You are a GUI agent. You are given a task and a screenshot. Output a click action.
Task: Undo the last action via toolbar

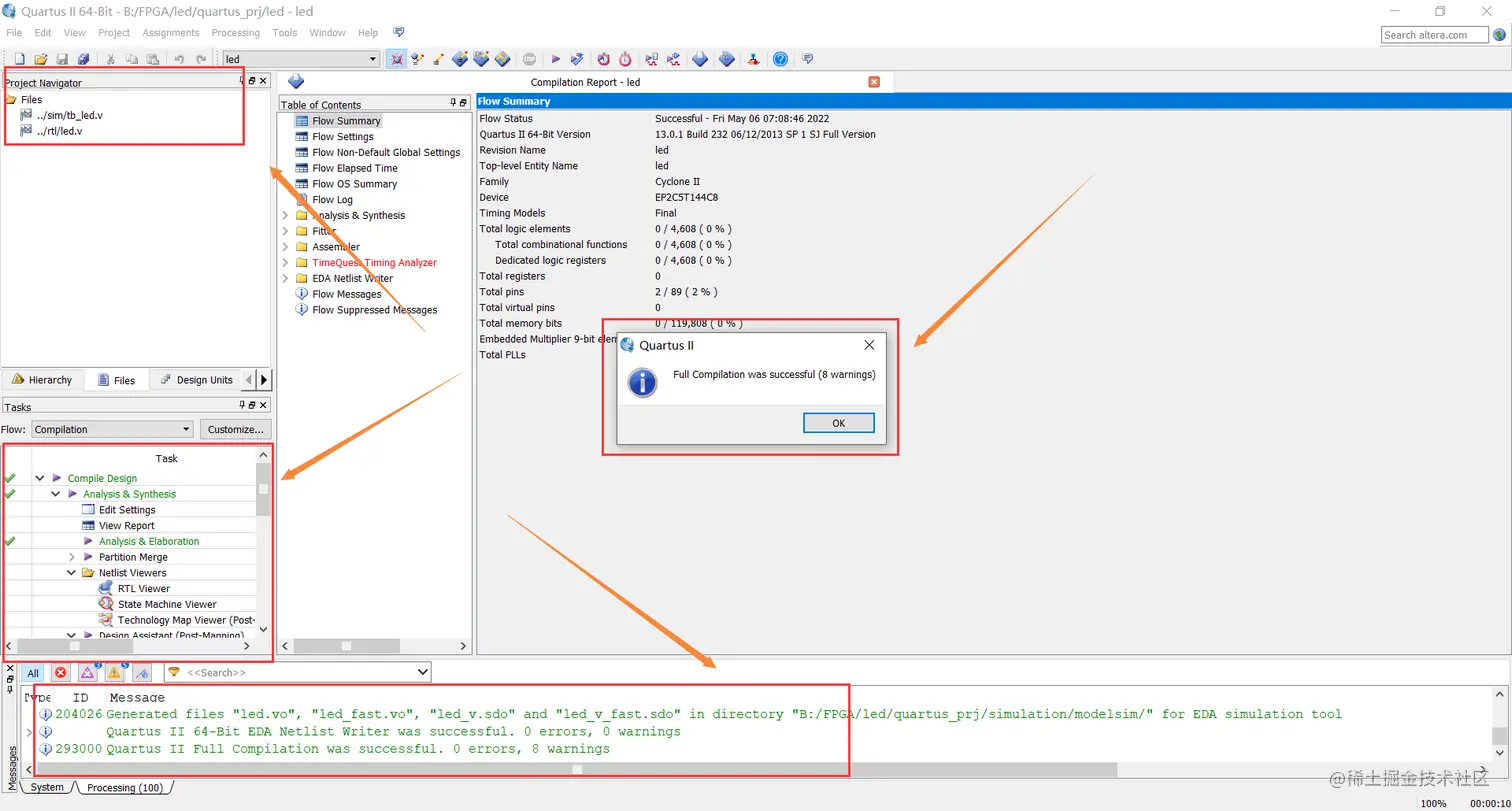click(179, 60)
